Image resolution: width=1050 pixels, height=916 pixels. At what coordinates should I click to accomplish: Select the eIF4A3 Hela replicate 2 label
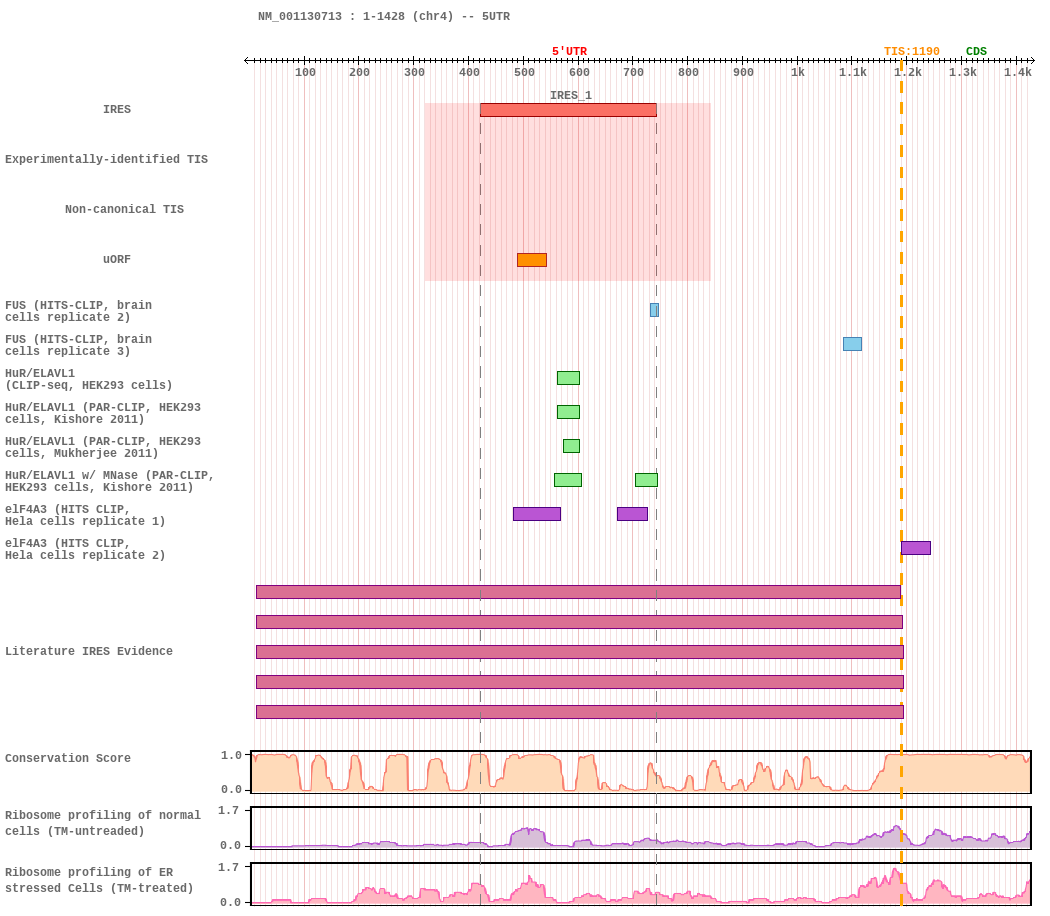click(x=85, y=550)
